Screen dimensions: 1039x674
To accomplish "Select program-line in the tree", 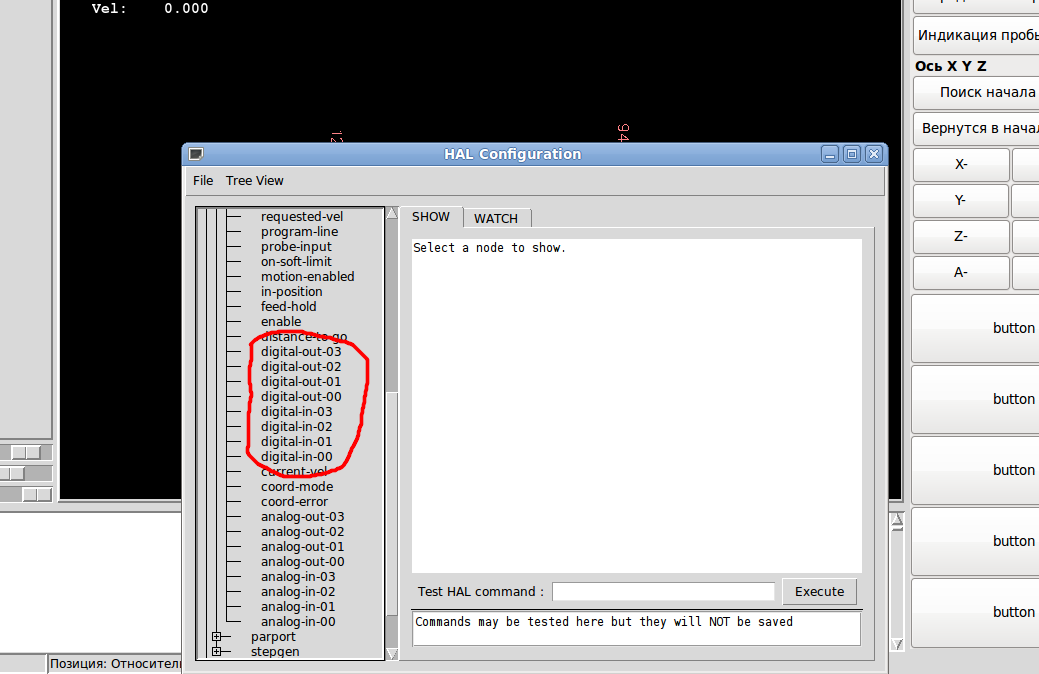I will [299, 231].
